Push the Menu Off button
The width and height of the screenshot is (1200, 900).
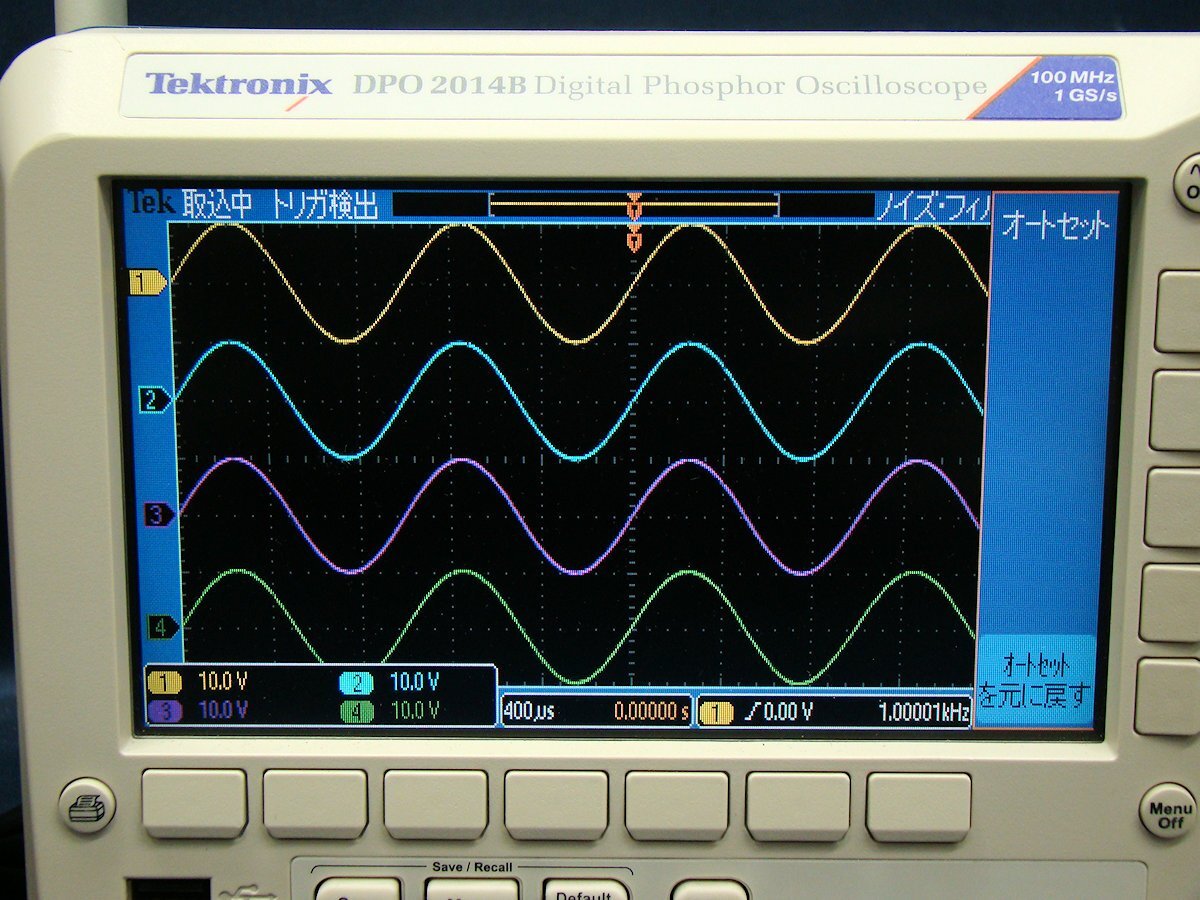[1170, 809]
